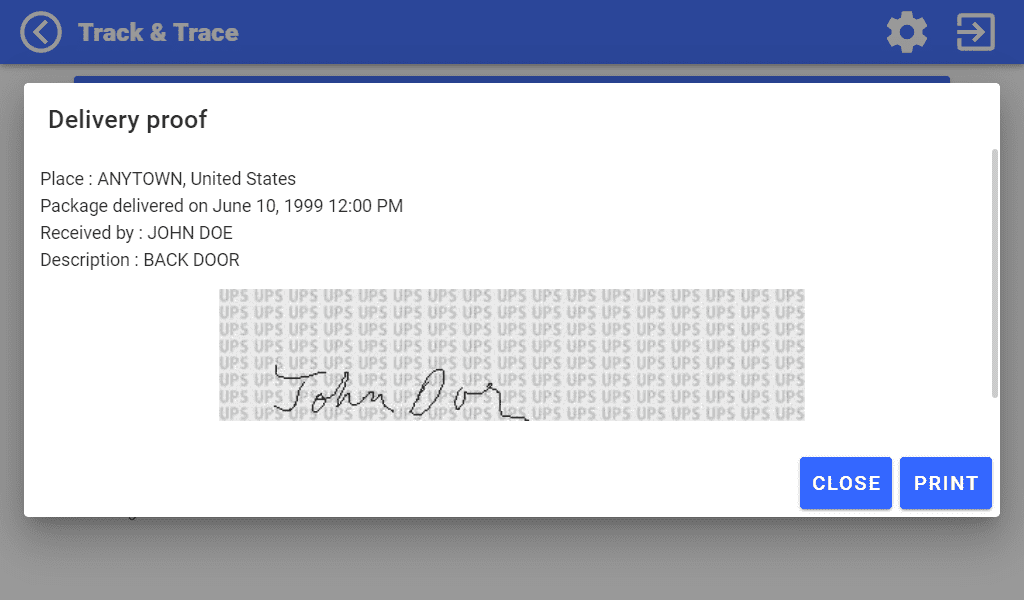Open settings via the gear icon

(906, 33)
